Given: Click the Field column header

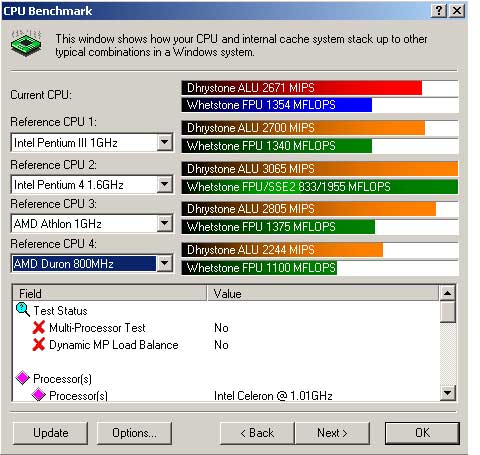Looking at the screenshot, I should (109, 293).
